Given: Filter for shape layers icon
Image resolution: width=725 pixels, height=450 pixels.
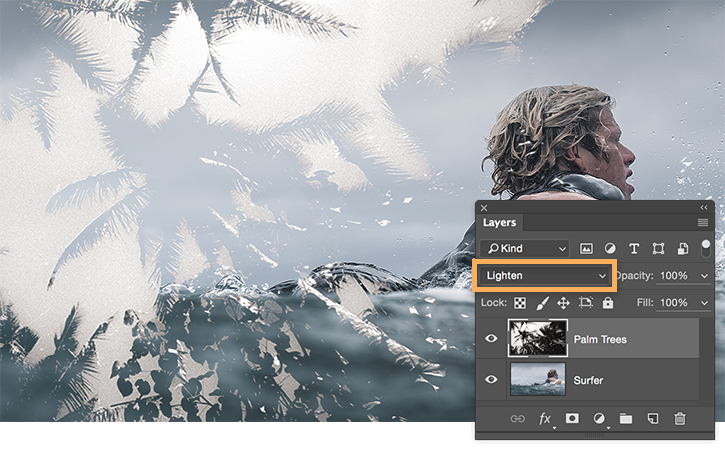Looking at the screenshot, I should tap(658, 249).
